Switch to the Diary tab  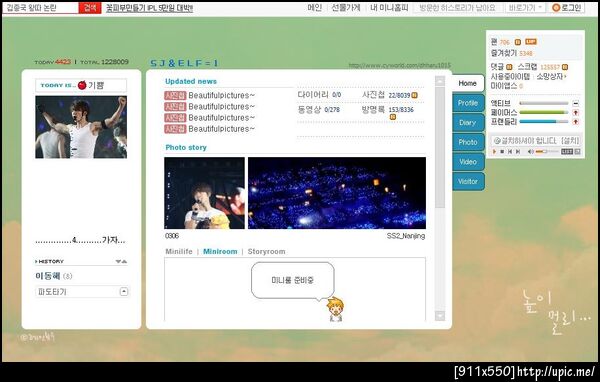(x=468, y=122)
